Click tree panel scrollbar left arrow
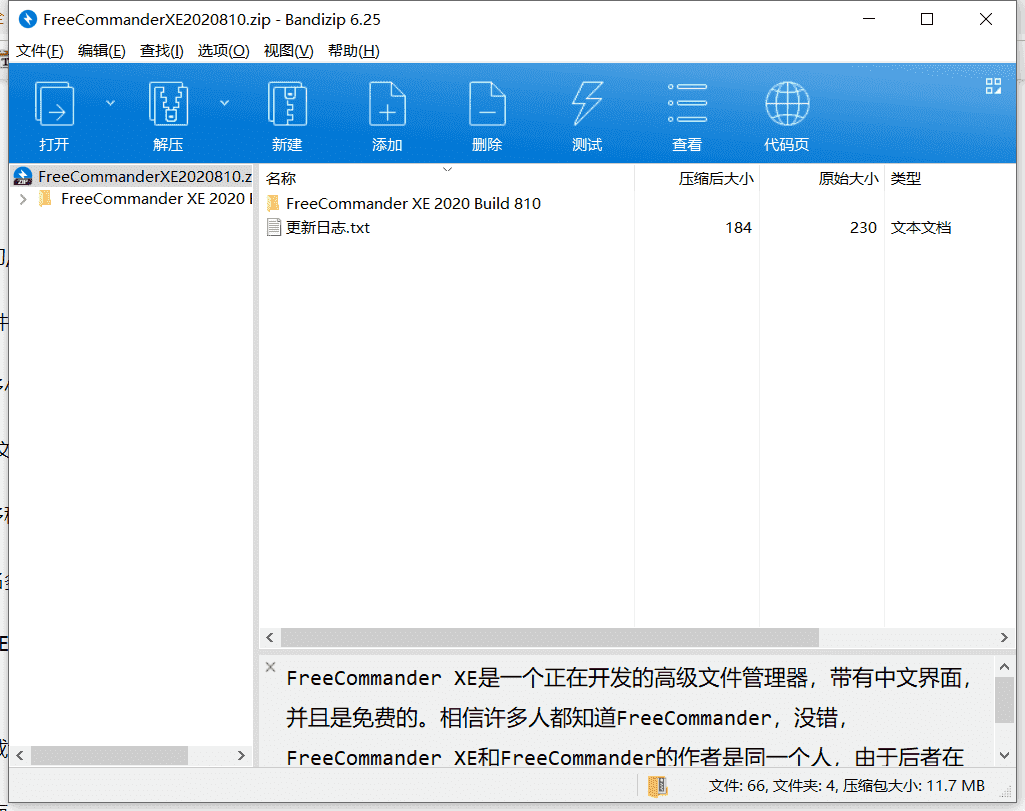Image resolution: width=1025 pixels, height=811 pixels. pos(20,755)
